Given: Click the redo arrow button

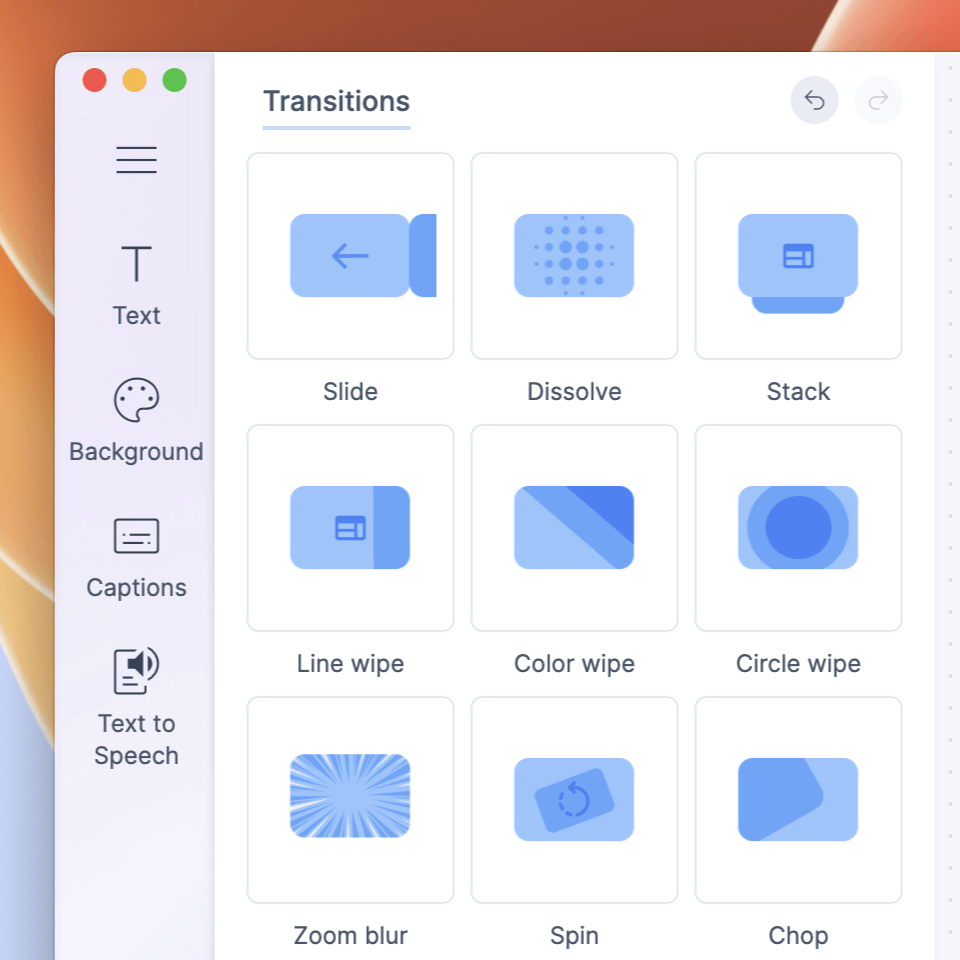Looking at the screenshot, I should (x=878, y=100).
